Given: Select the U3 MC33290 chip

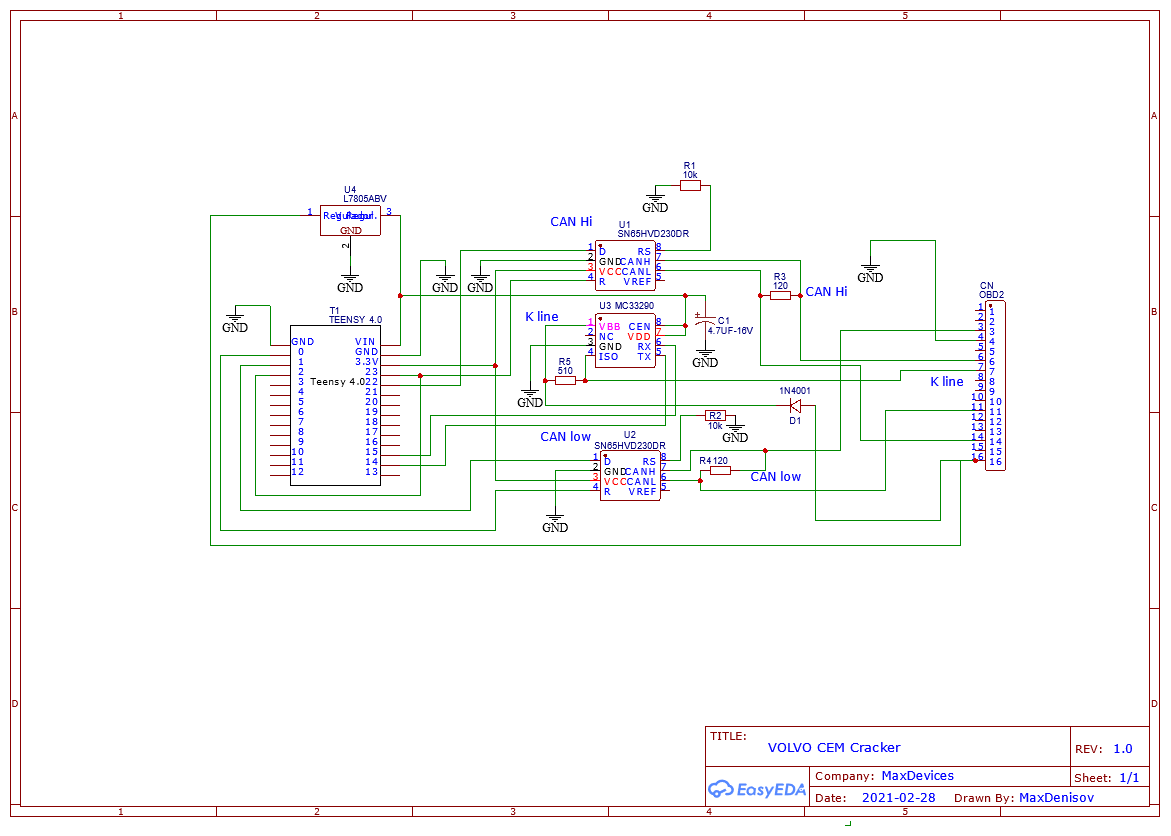Looking at the screenshot, I should (x=625, y=341).
